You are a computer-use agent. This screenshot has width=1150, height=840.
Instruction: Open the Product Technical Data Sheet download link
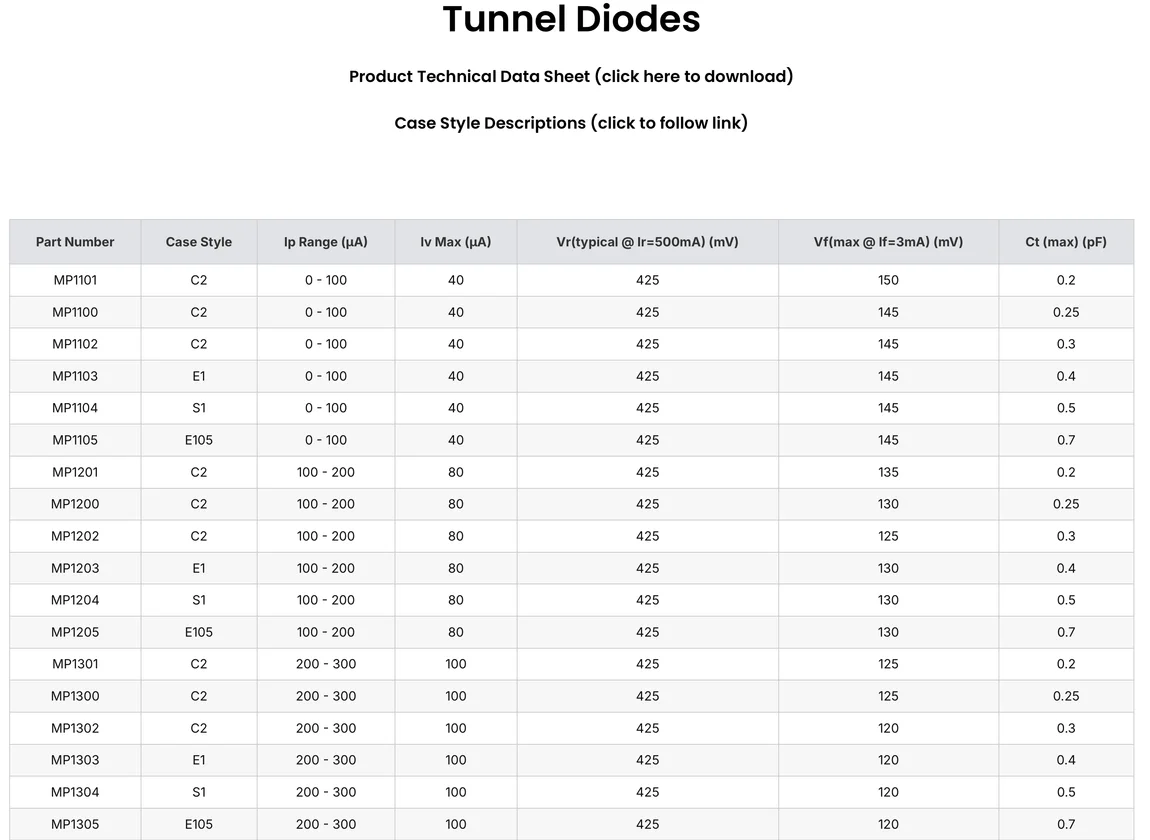click(571, 77)
